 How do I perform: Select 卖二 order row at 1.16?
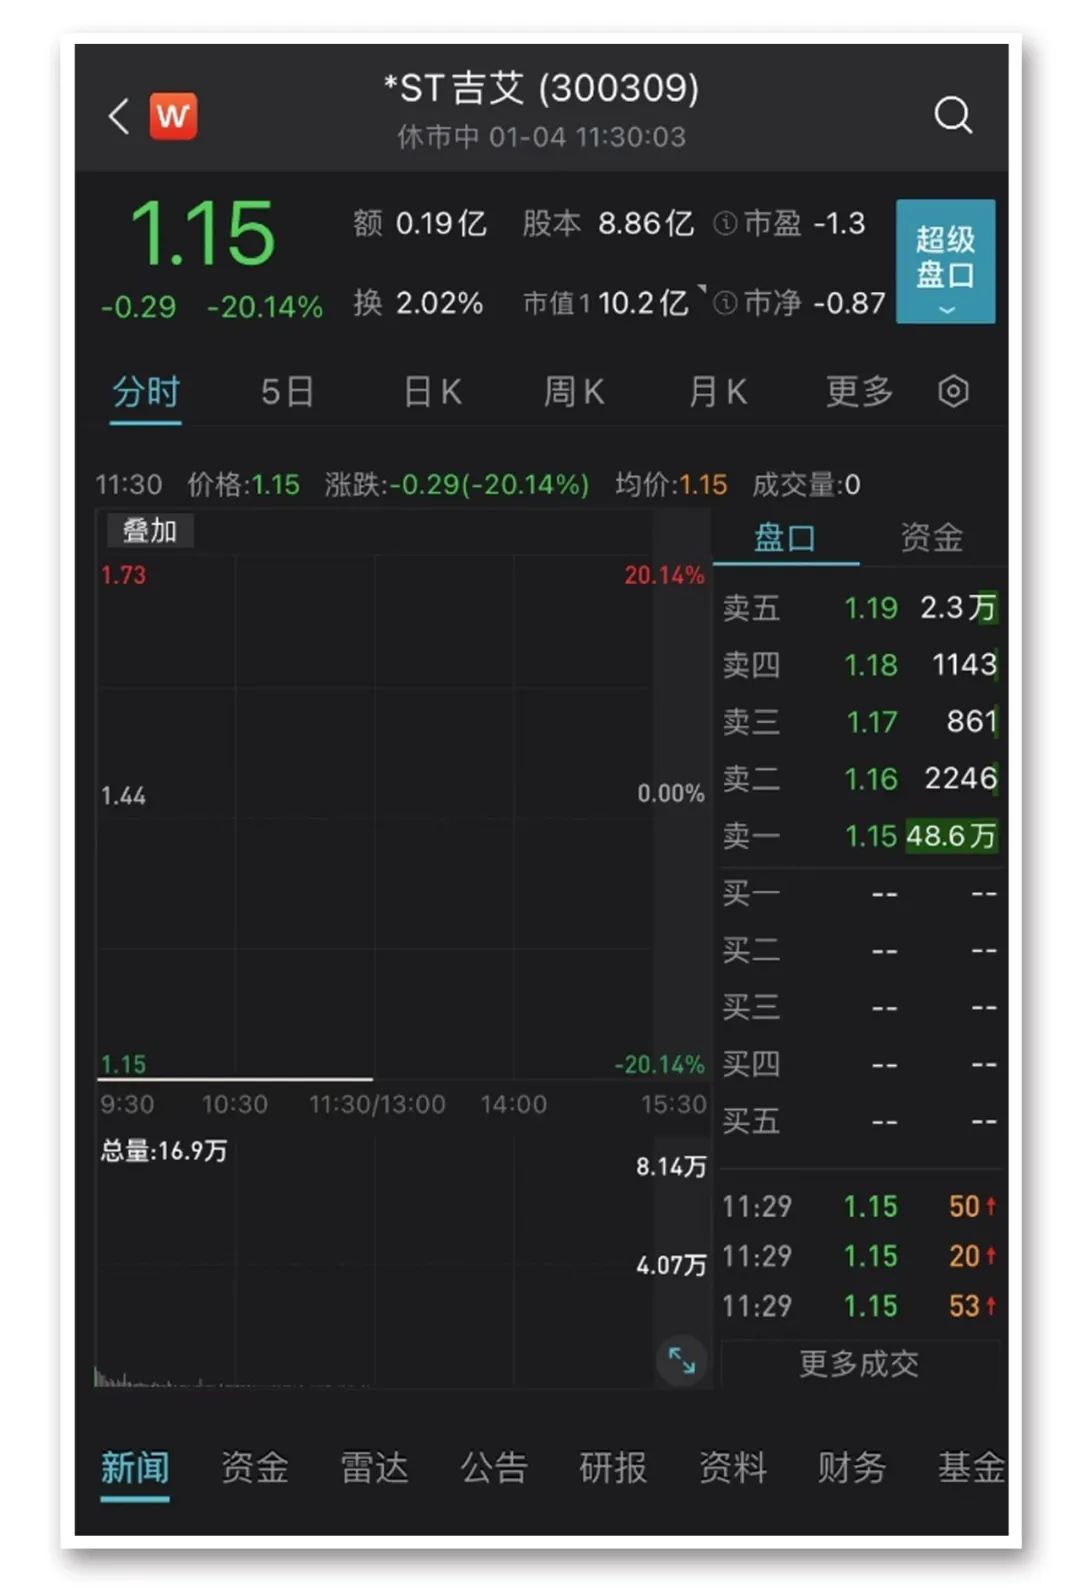click(860, 778)
